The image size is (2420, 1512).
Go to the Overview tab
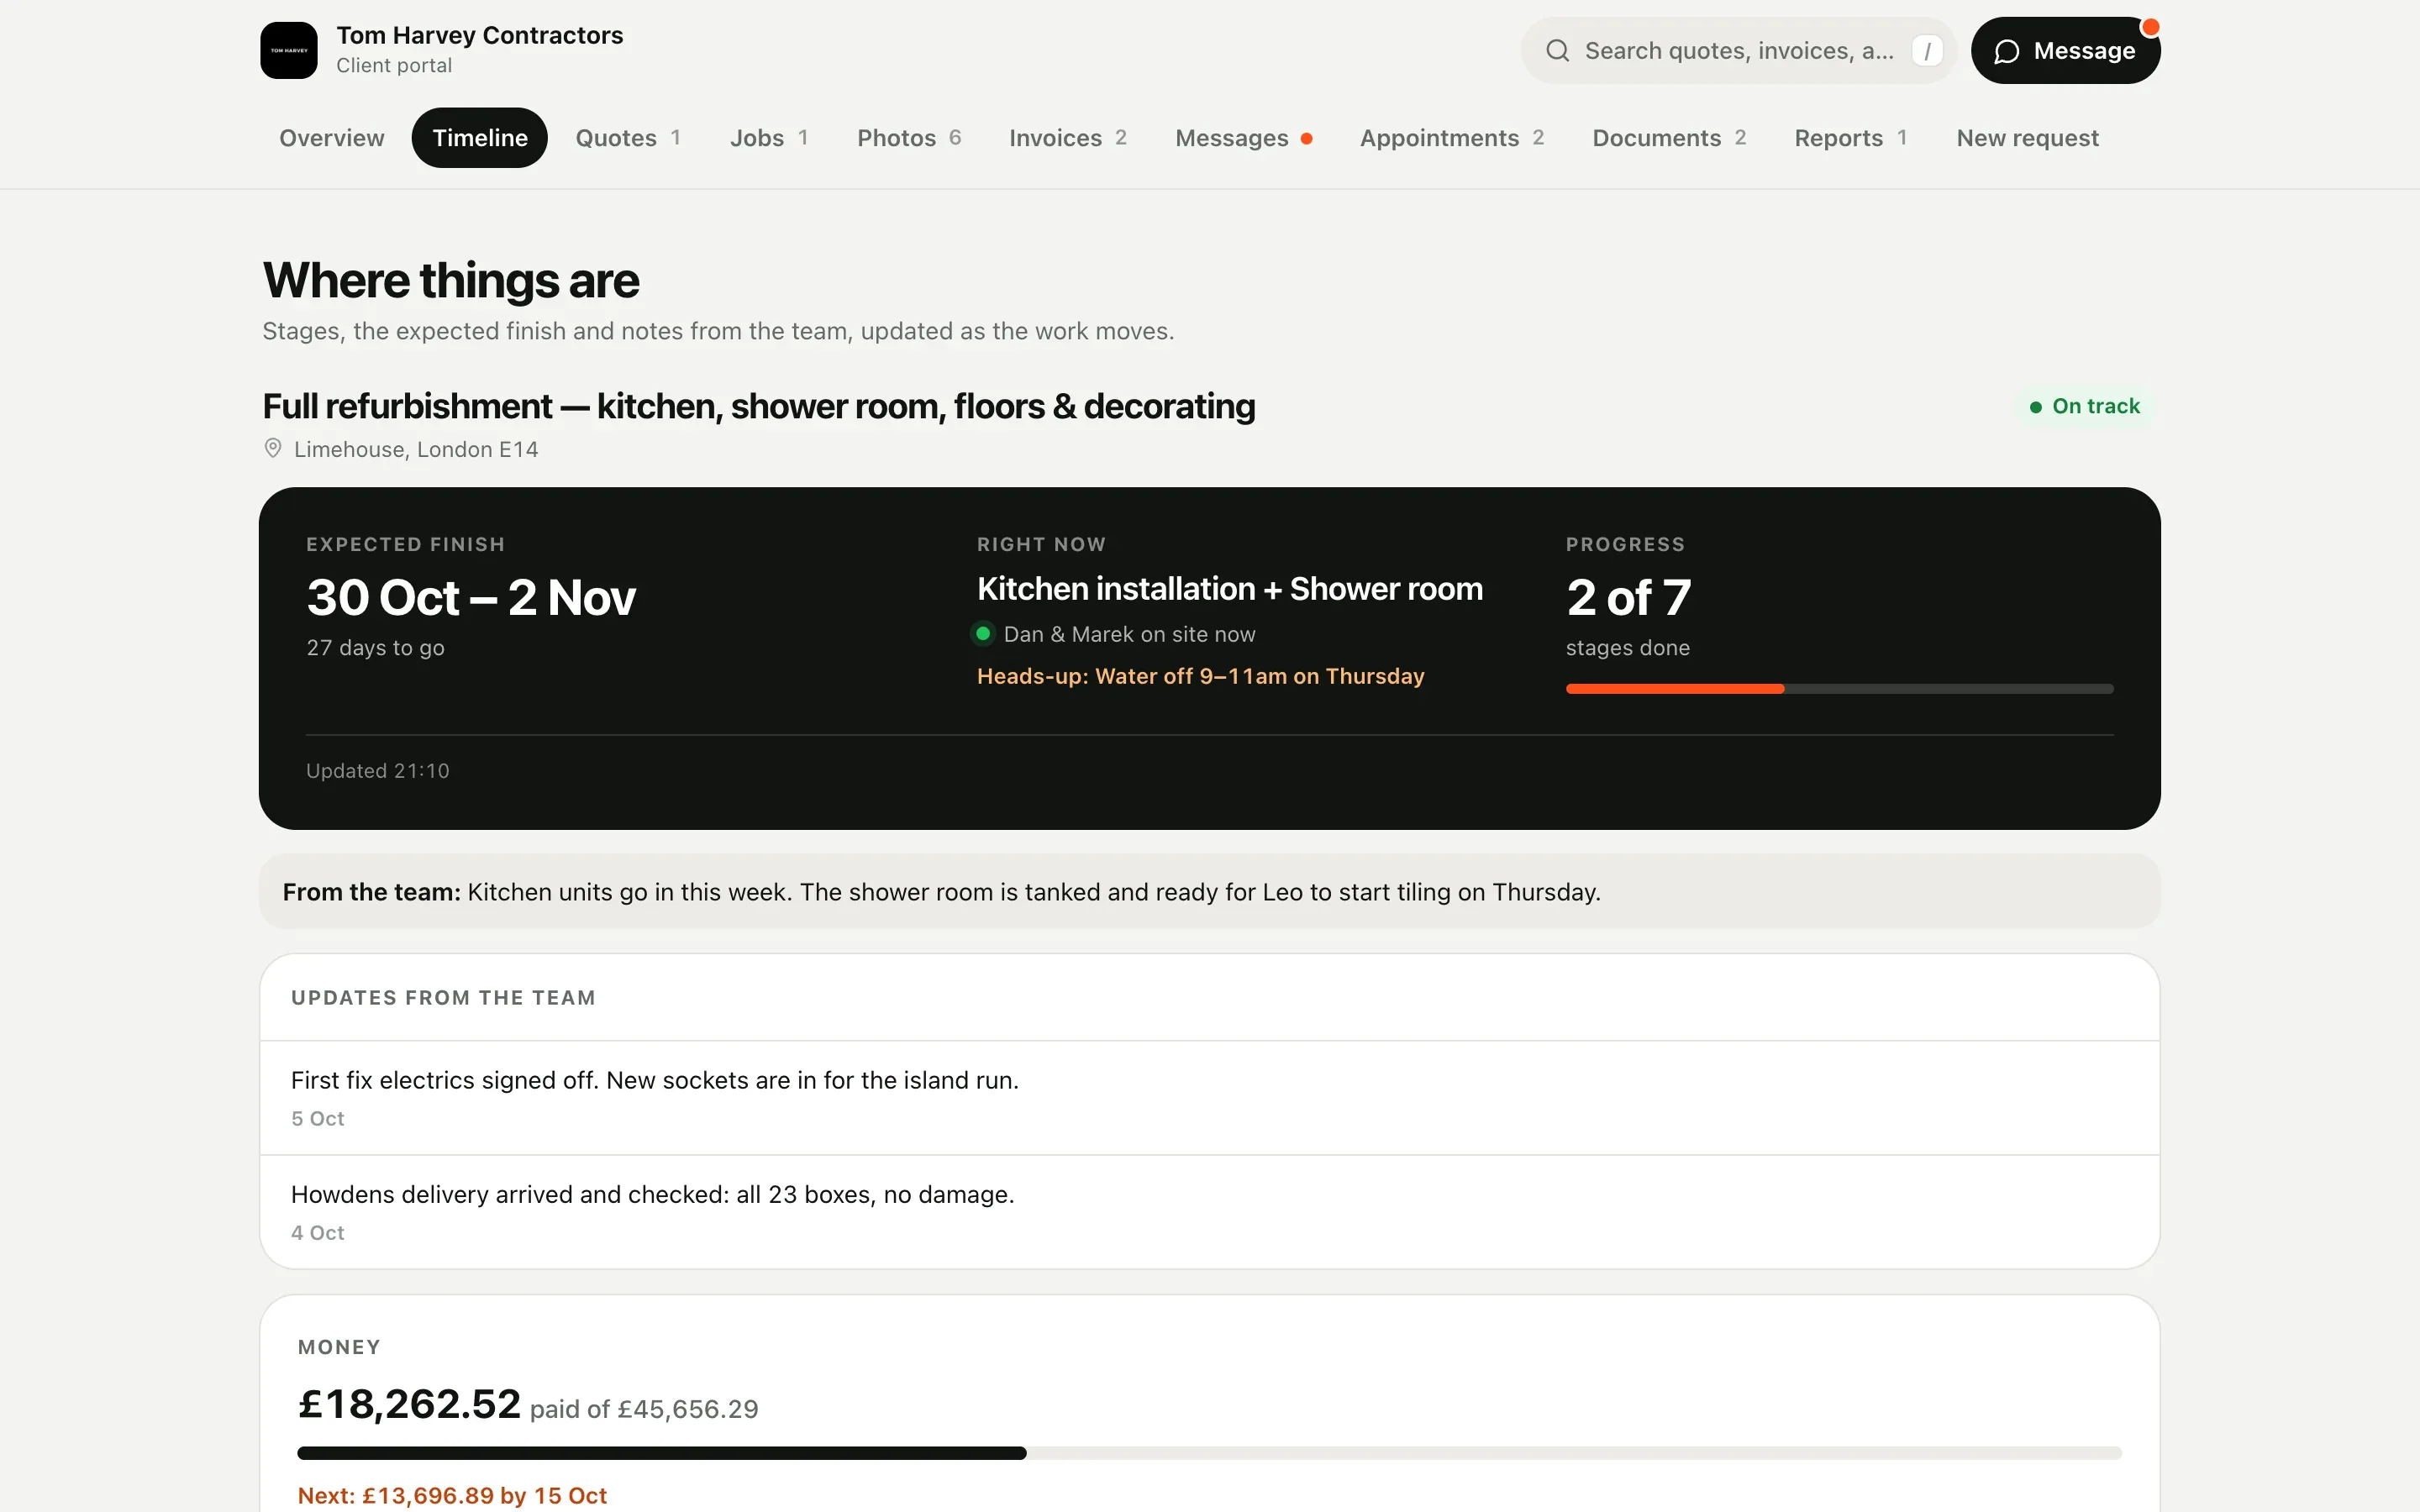(x=331, y=138)
